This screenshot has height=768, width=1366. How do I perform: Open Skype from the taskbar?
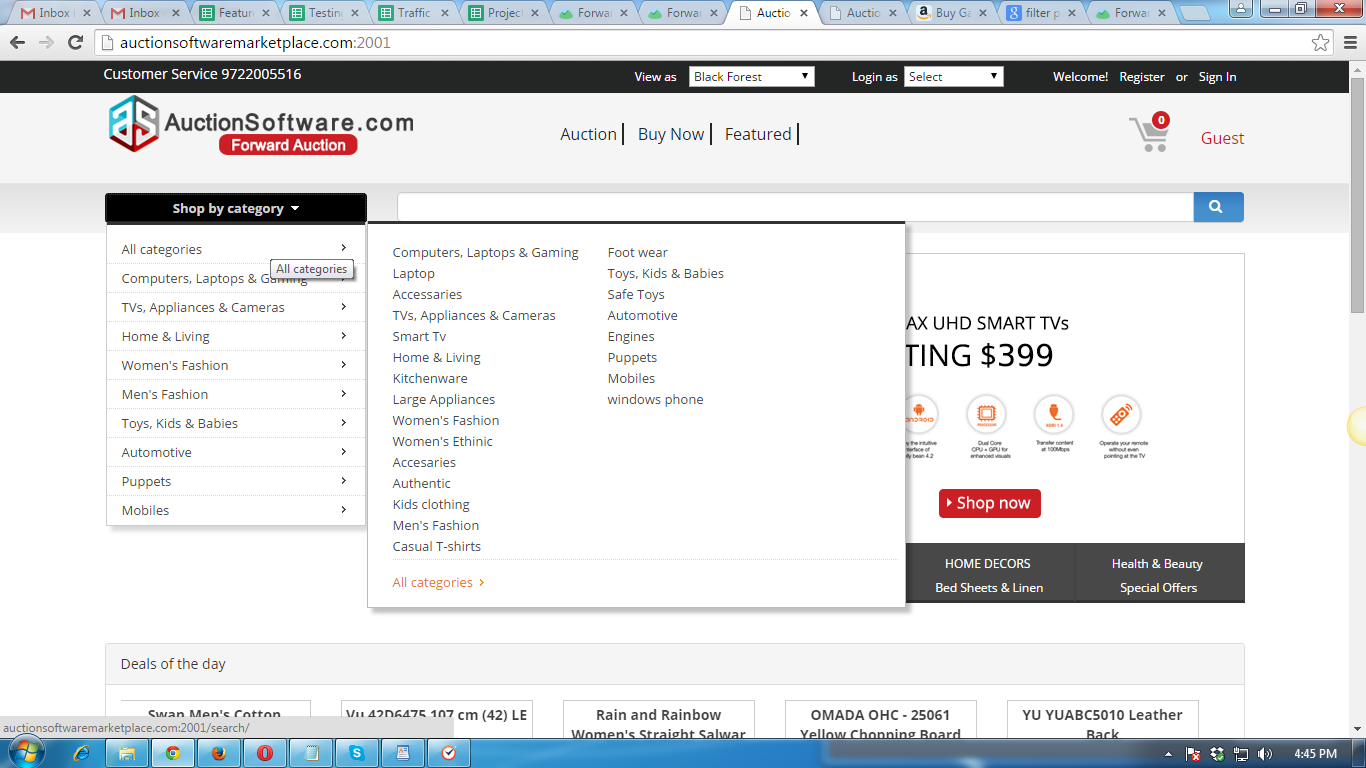coord(357,753)
